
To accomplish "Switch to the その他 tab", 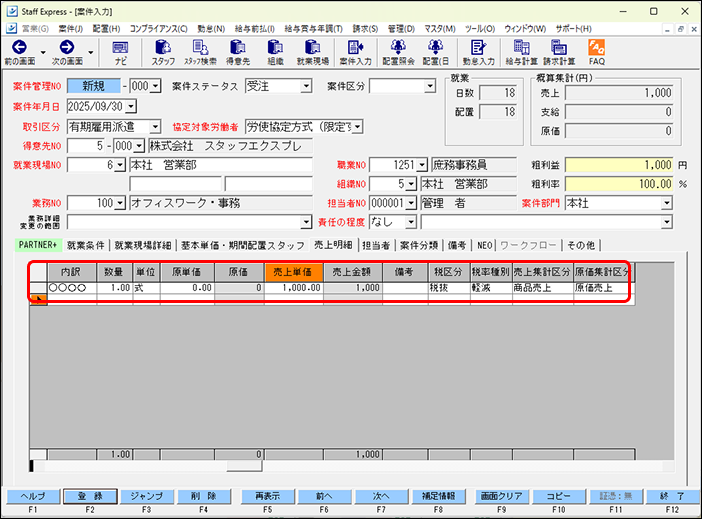I will (581, 245).
